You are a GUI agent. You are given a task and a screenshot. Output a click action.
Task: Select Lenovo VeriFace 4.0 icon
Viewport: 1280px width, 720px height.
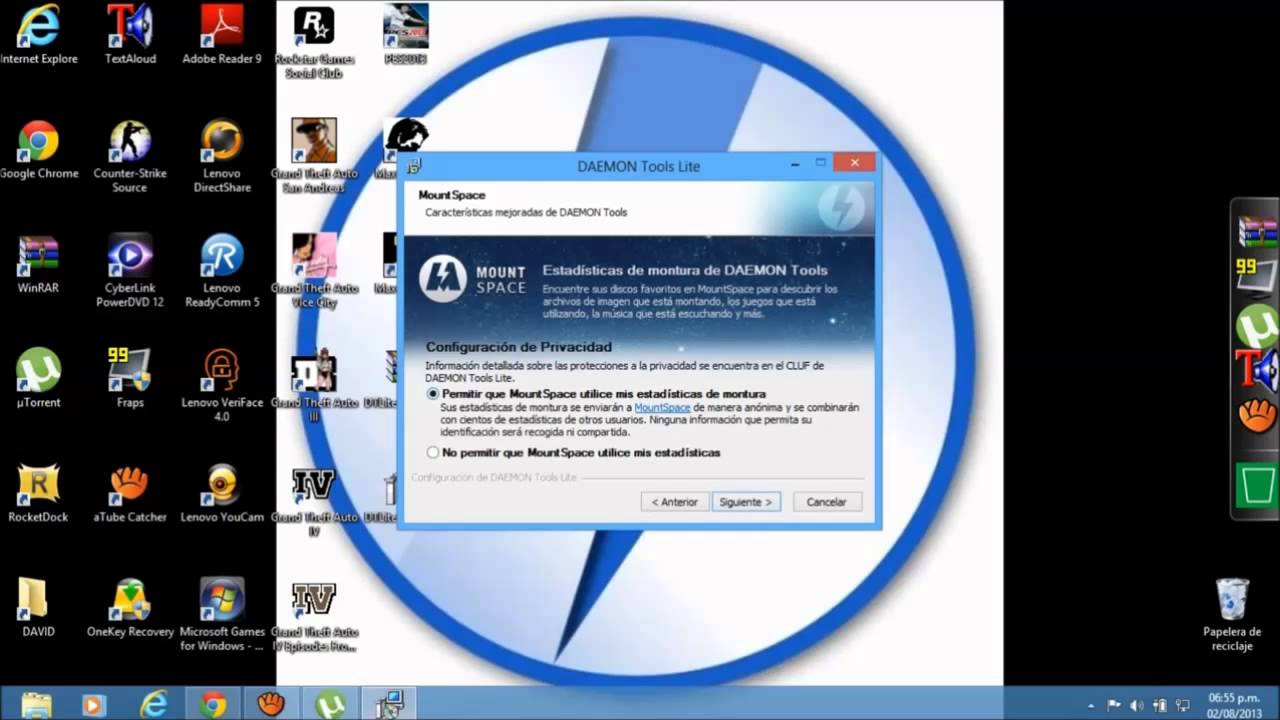point(222,386)
